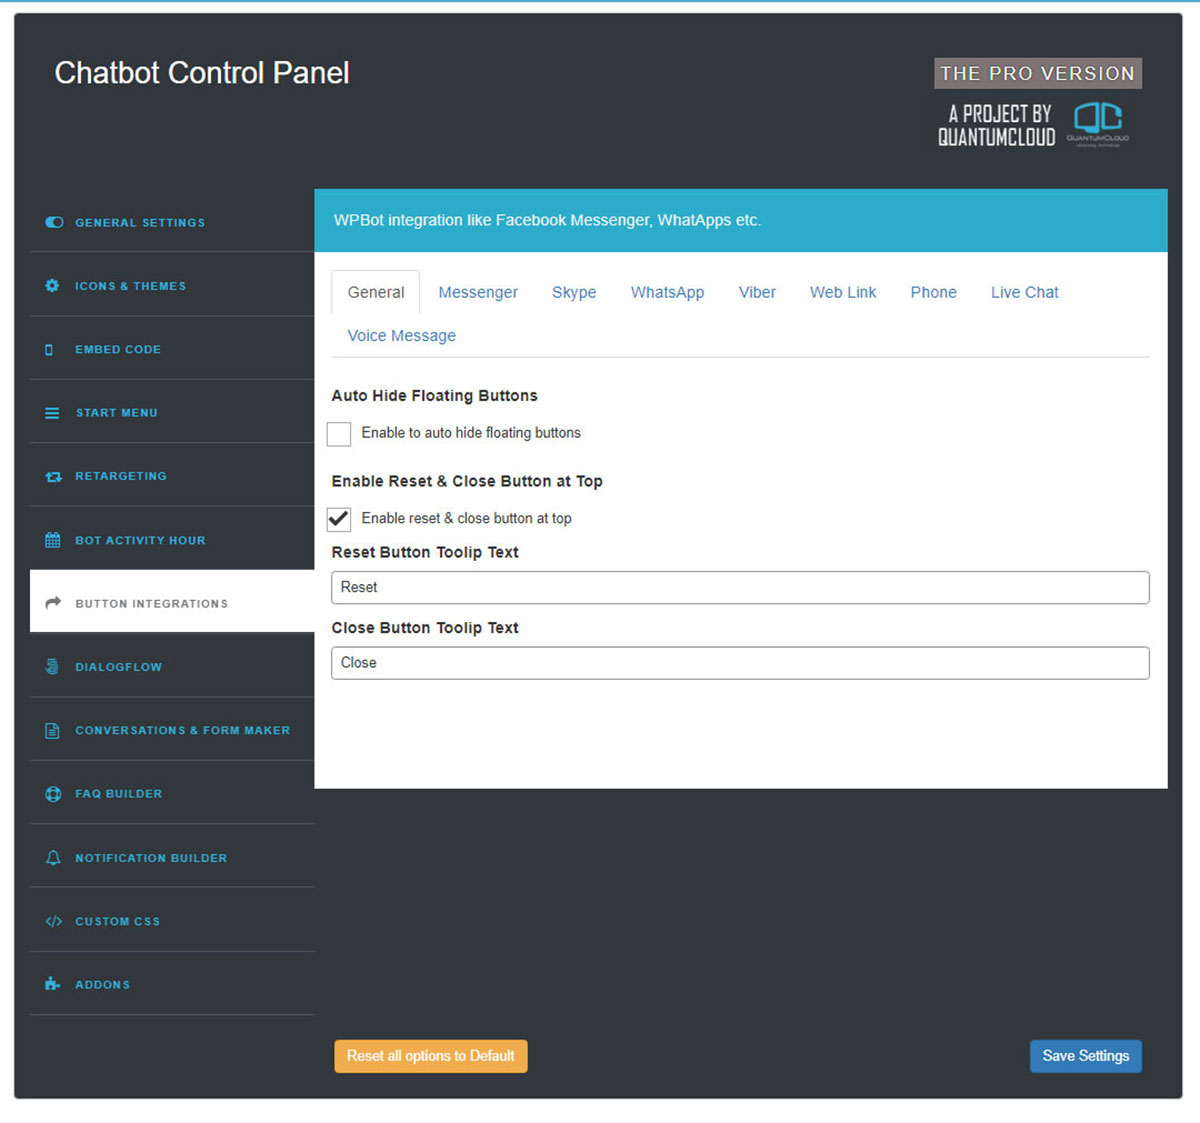Open the Web Link tab

point(843,292)
